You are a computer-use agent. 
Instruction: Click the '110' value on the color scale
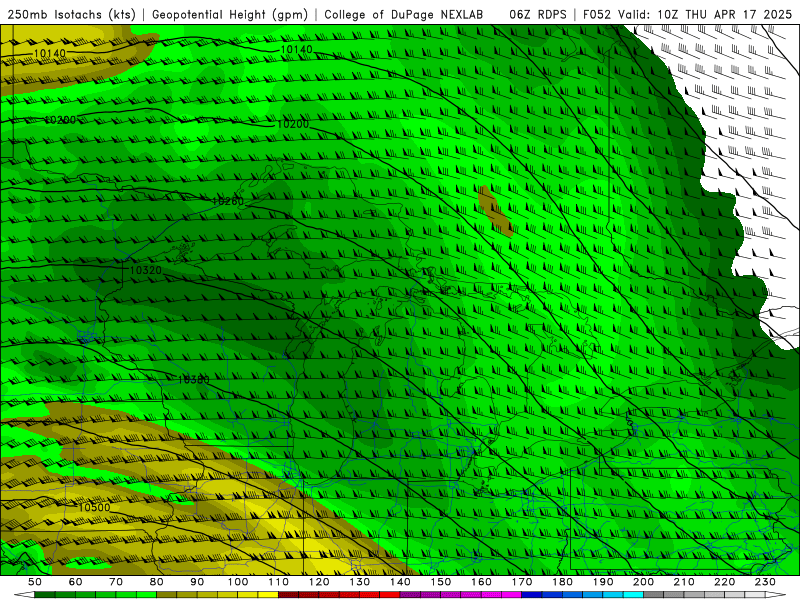[279, 582]
